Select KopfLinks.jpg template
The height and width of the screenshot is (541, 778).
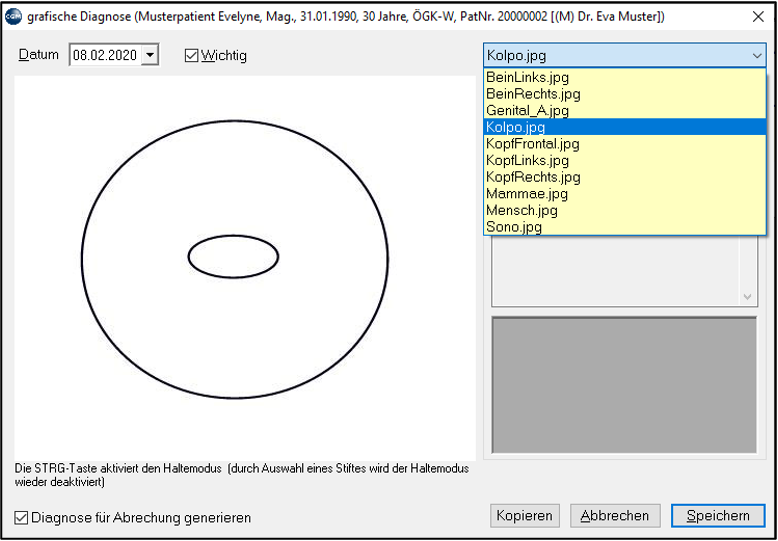(625, 160)
